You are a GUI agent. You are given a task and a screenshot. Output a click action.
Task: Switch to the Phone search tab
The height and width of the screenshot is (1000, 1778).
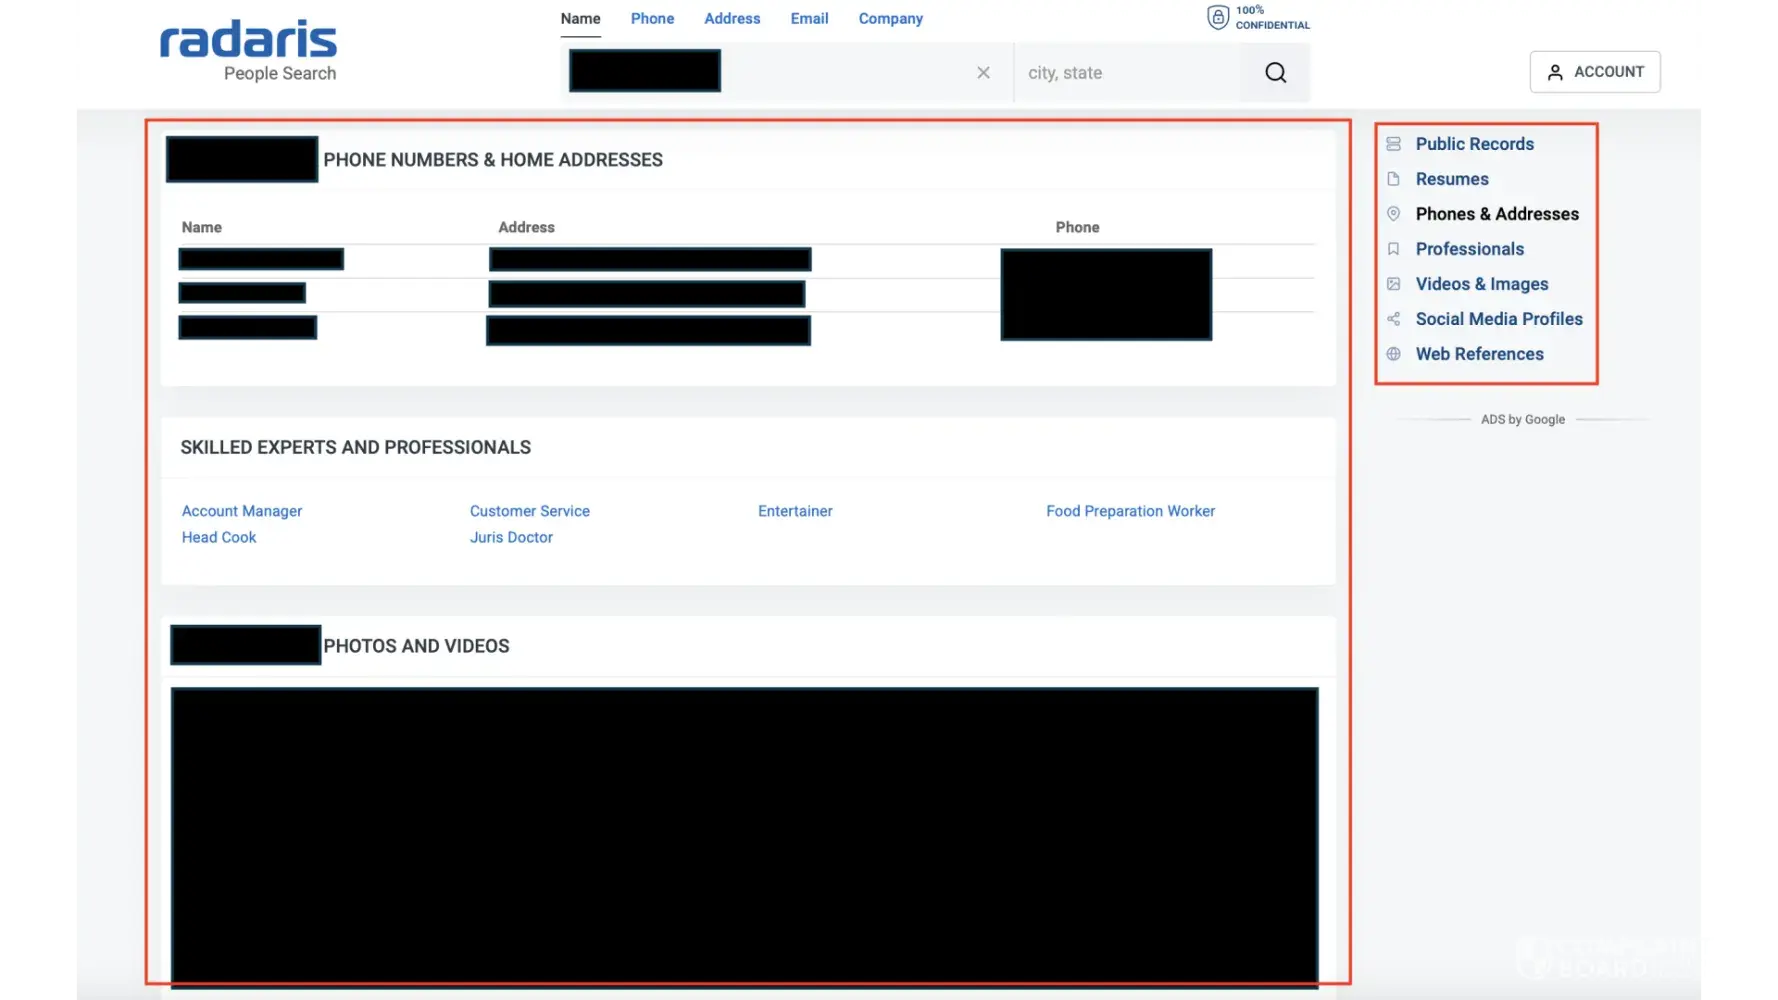tap(652, 19)
